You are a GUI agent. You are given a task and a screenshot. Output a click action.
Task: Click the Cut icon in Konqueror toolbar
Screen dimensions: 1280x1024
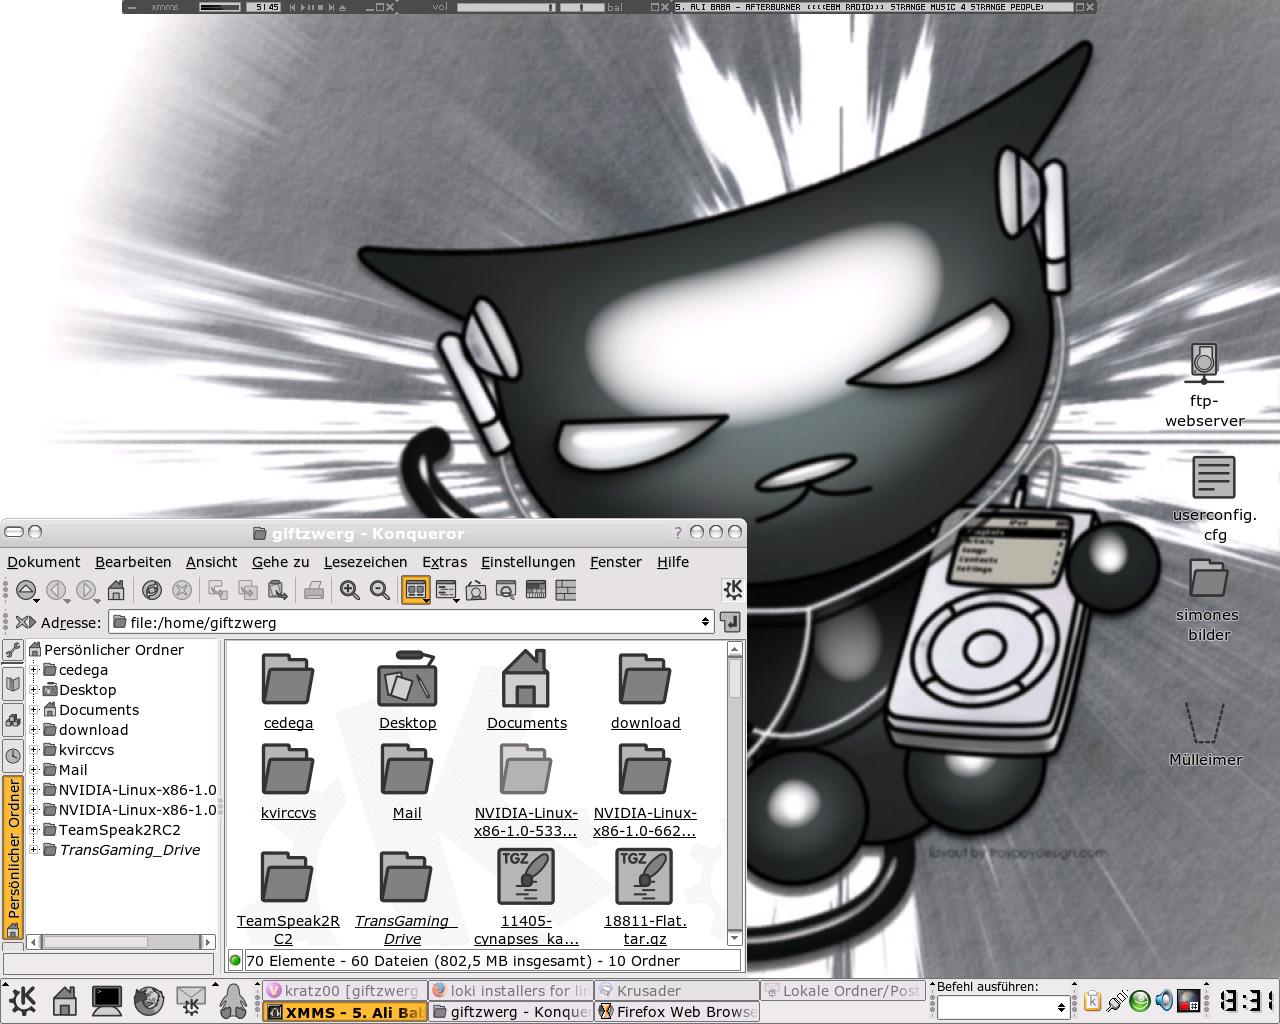218,590
